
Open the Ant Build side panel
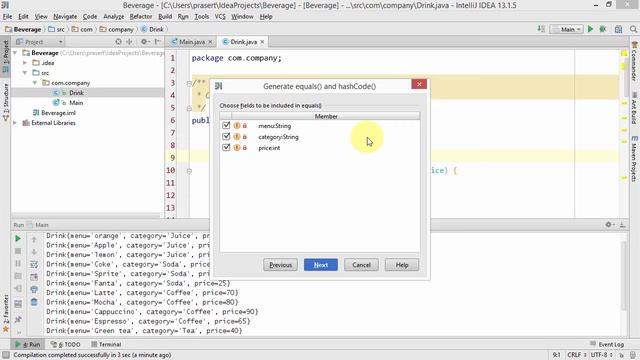click(634, 109)
